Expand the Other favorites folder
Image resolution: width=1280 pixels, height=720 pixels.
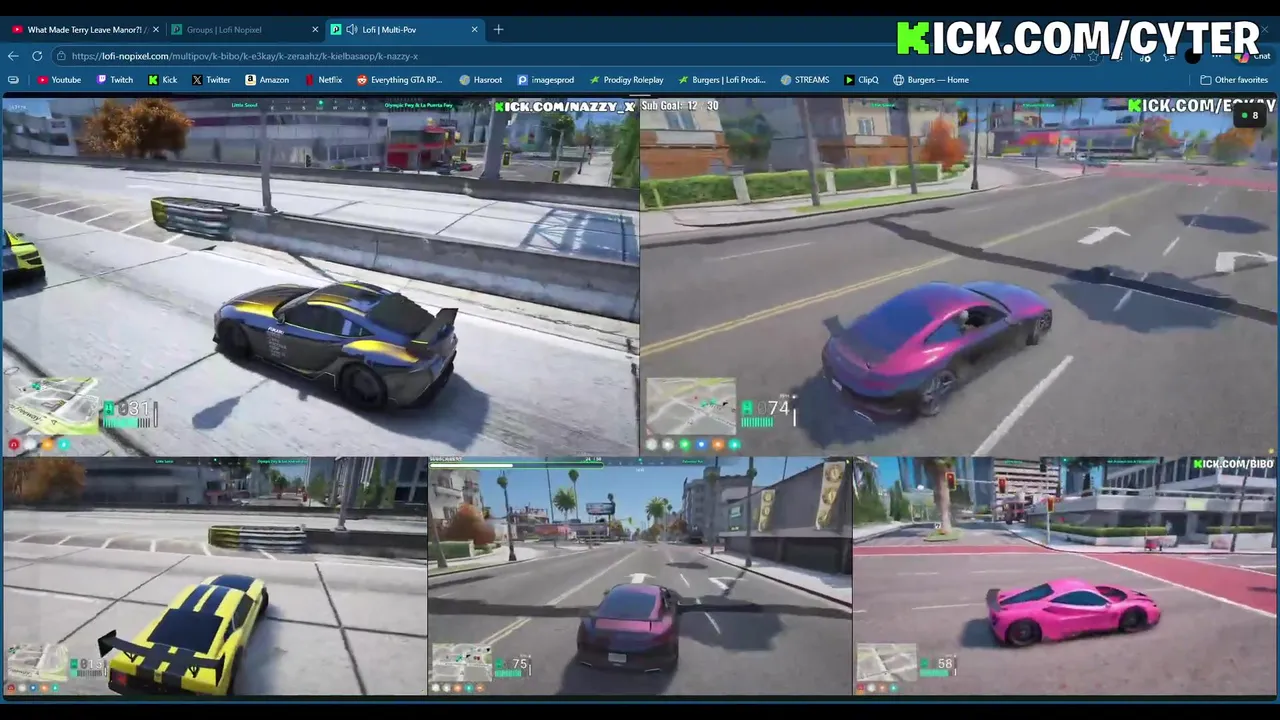[x=1234, y=80]
